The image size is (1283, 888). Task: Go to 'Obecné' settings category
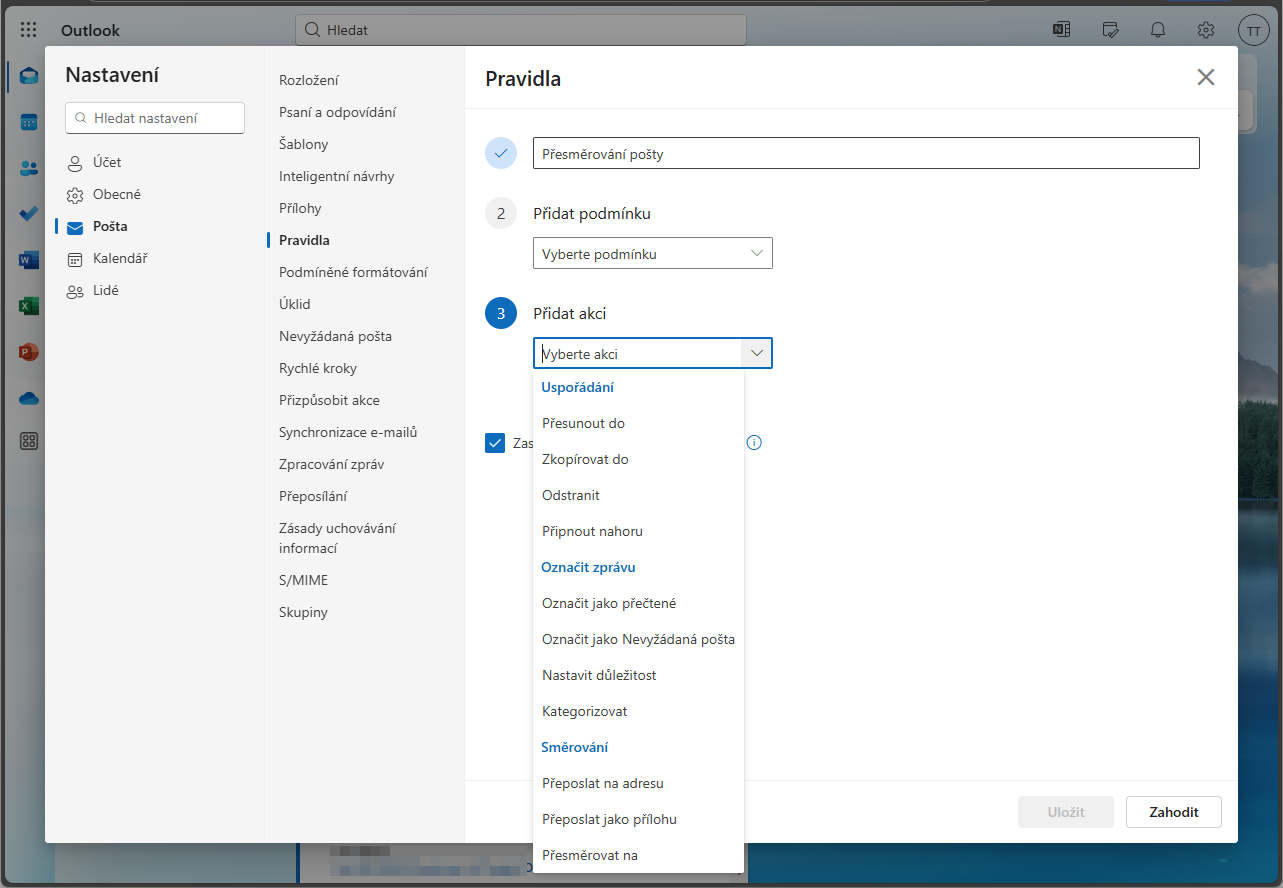point(117,194)
